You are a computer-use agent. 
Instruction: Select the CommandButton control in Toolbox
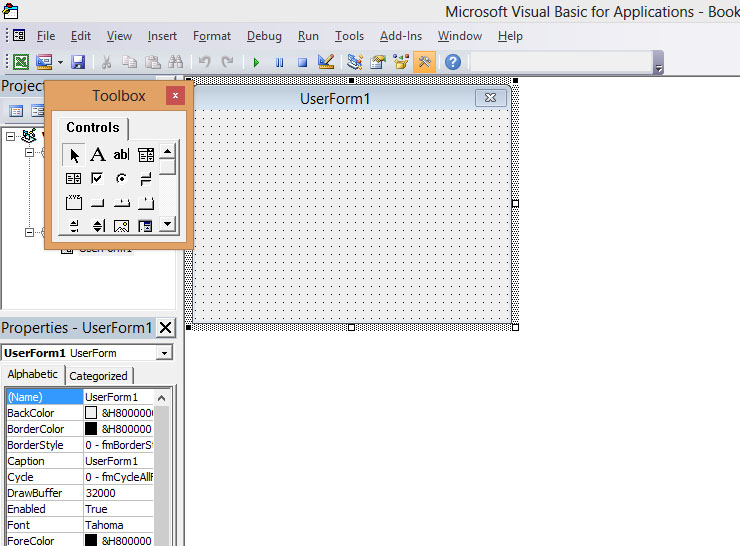97,203
